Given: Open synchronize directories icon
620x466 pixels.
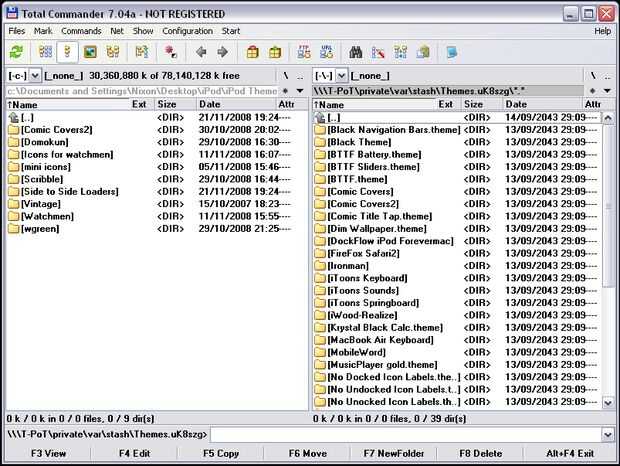Looking at the screenshot, I should coord(401,52).
